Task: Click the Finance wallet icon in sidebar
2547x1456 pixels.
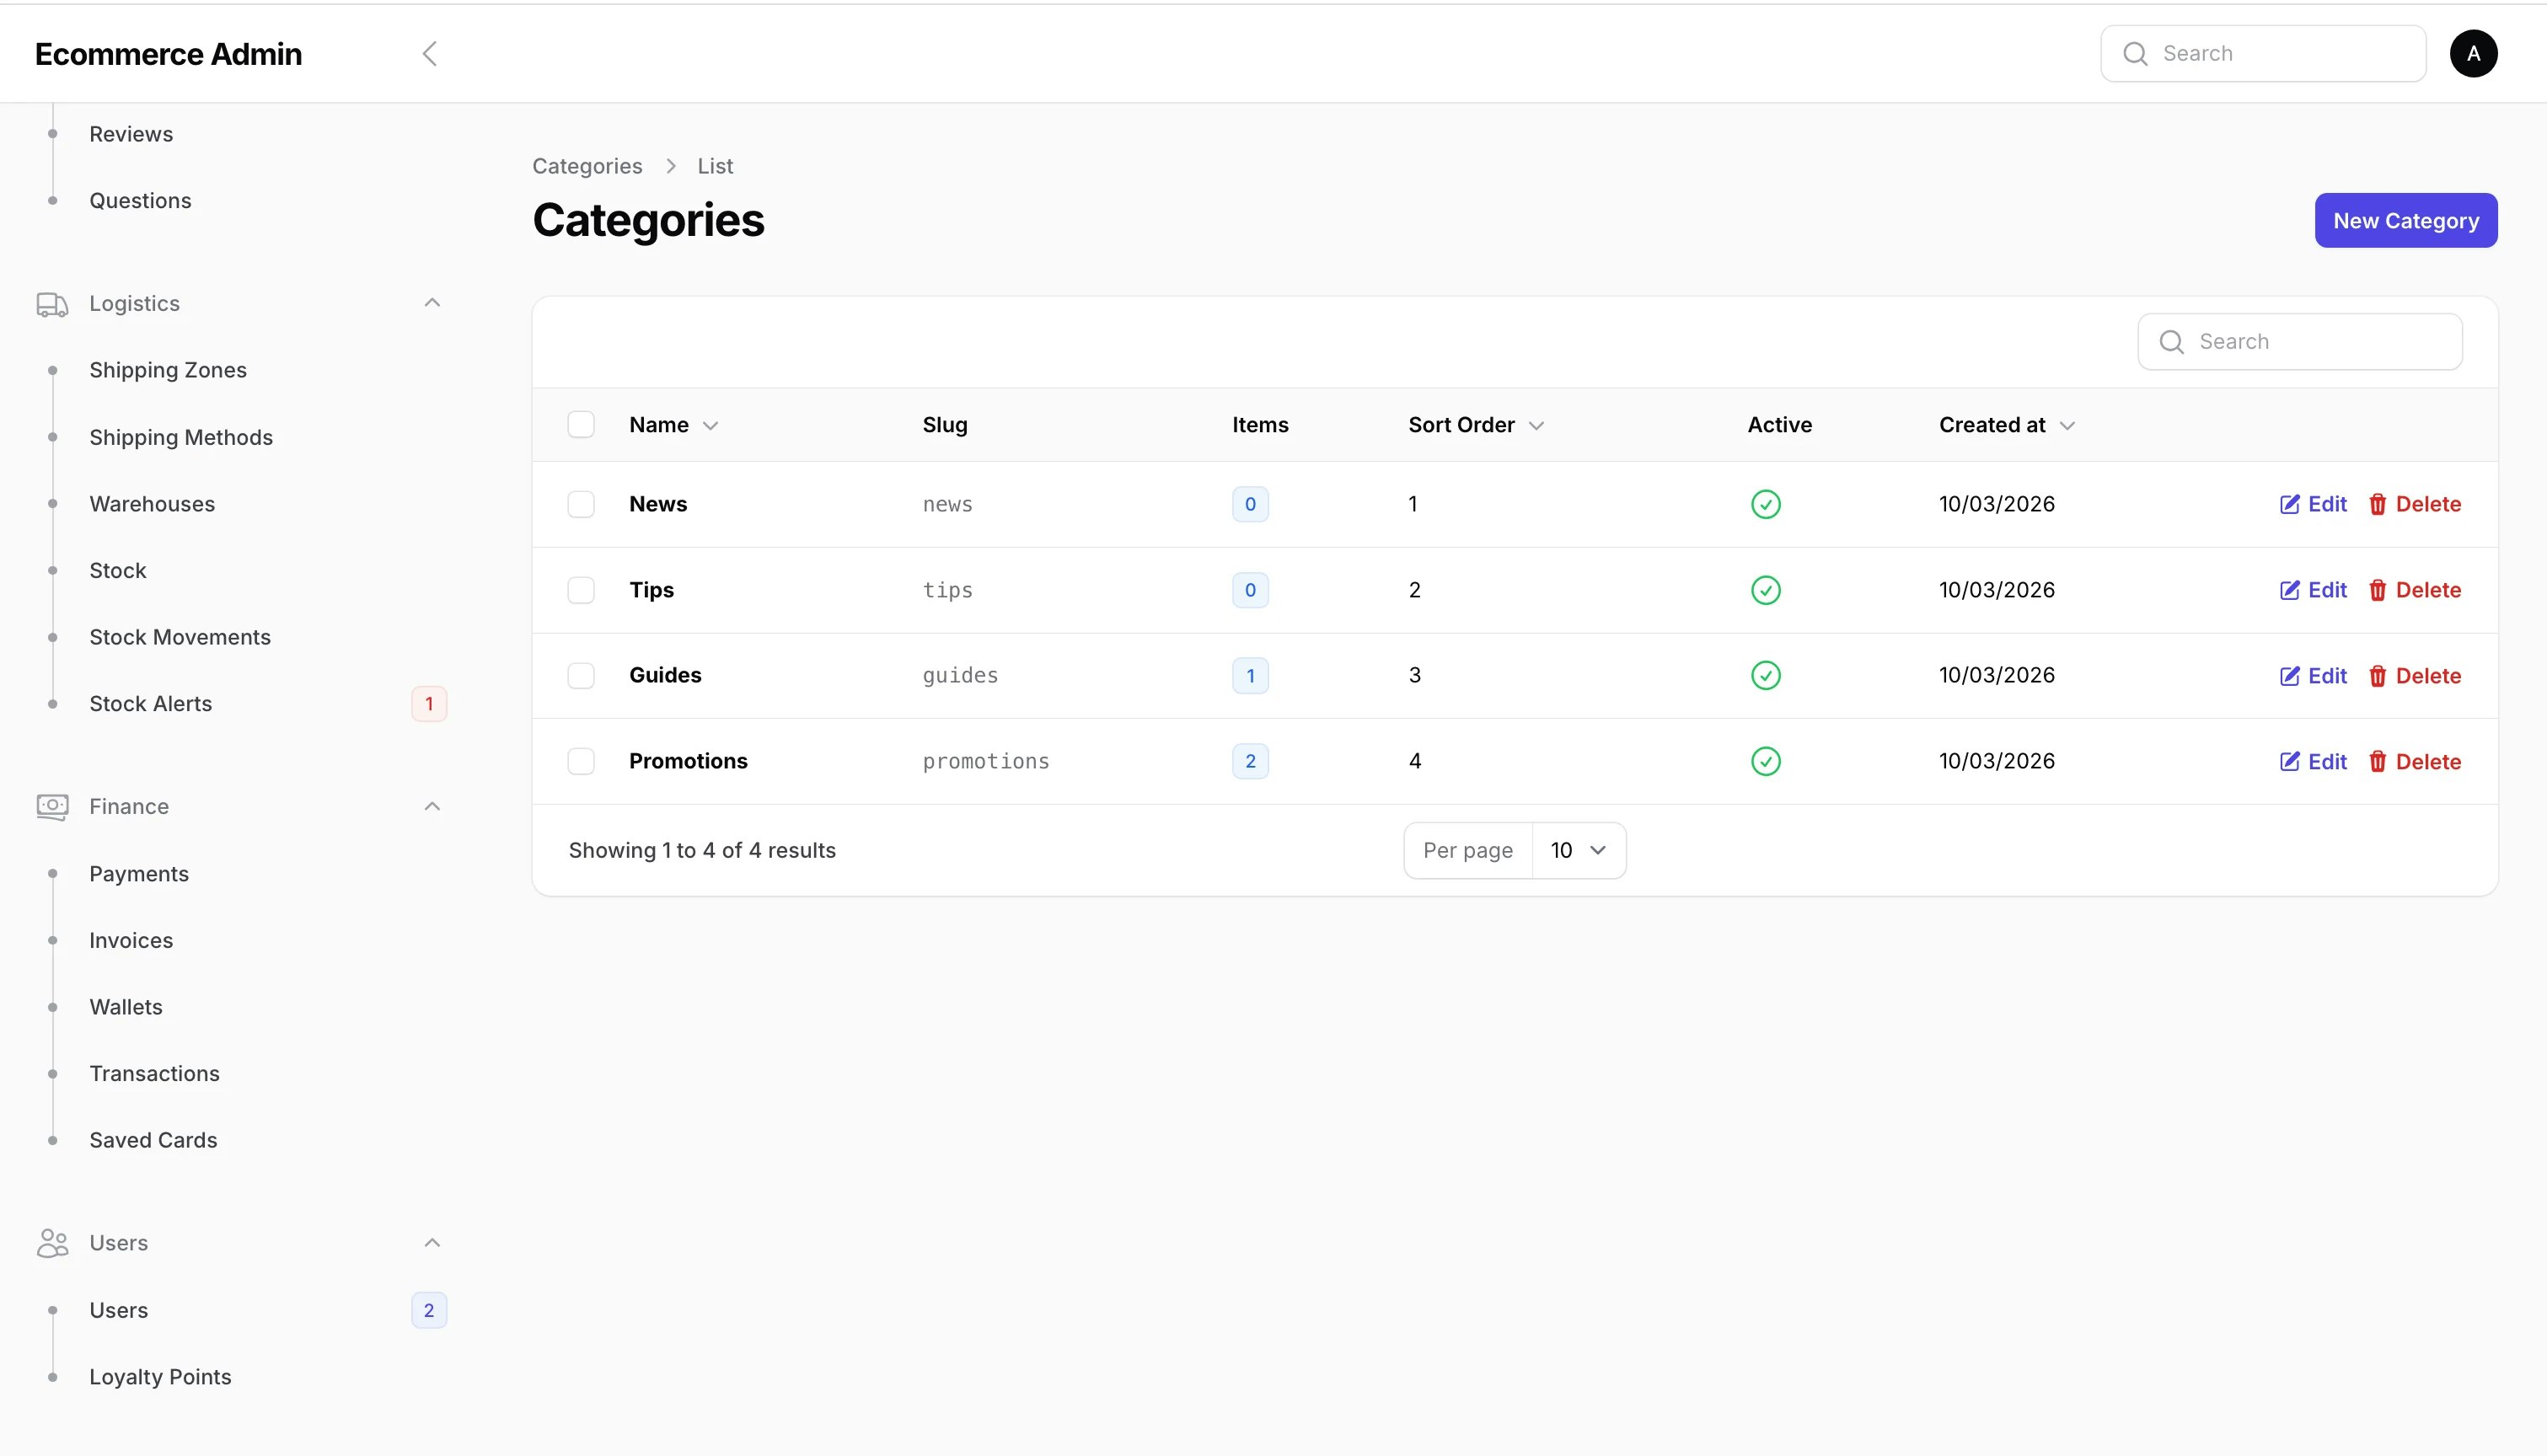Action: tap(51, 806)
